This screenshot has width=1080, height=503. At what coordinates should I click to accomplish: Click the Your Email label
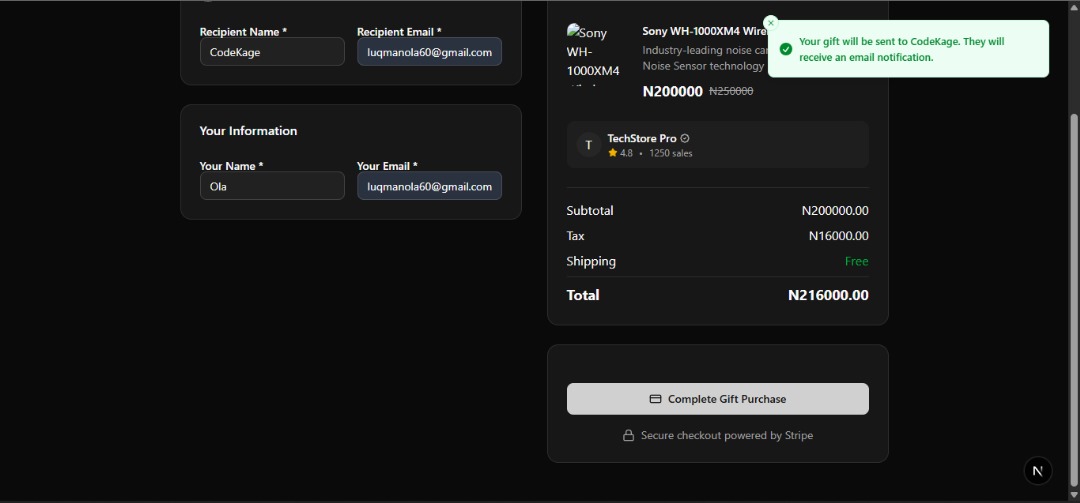386,166
